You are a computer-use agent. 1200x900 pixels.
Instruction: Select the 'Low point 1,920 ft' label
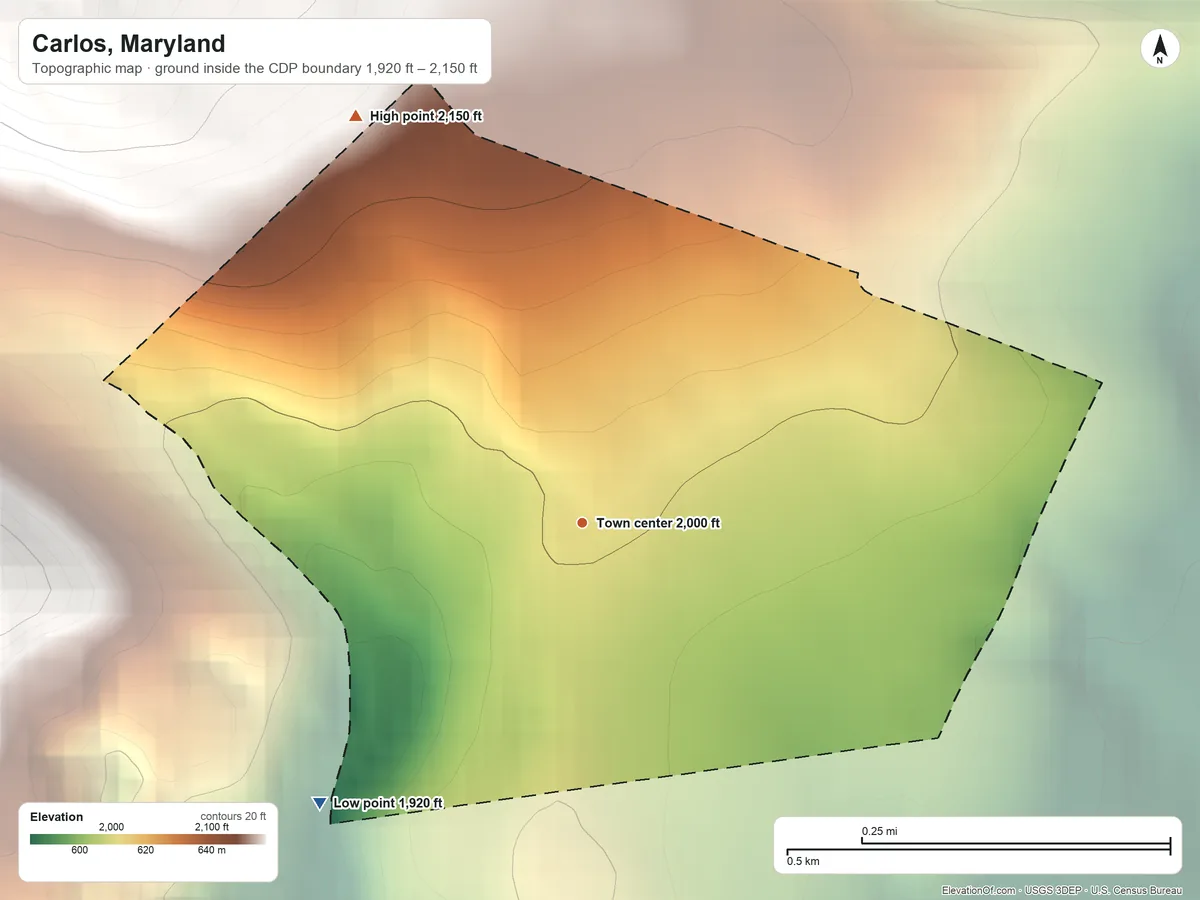(x=388, y=803)
